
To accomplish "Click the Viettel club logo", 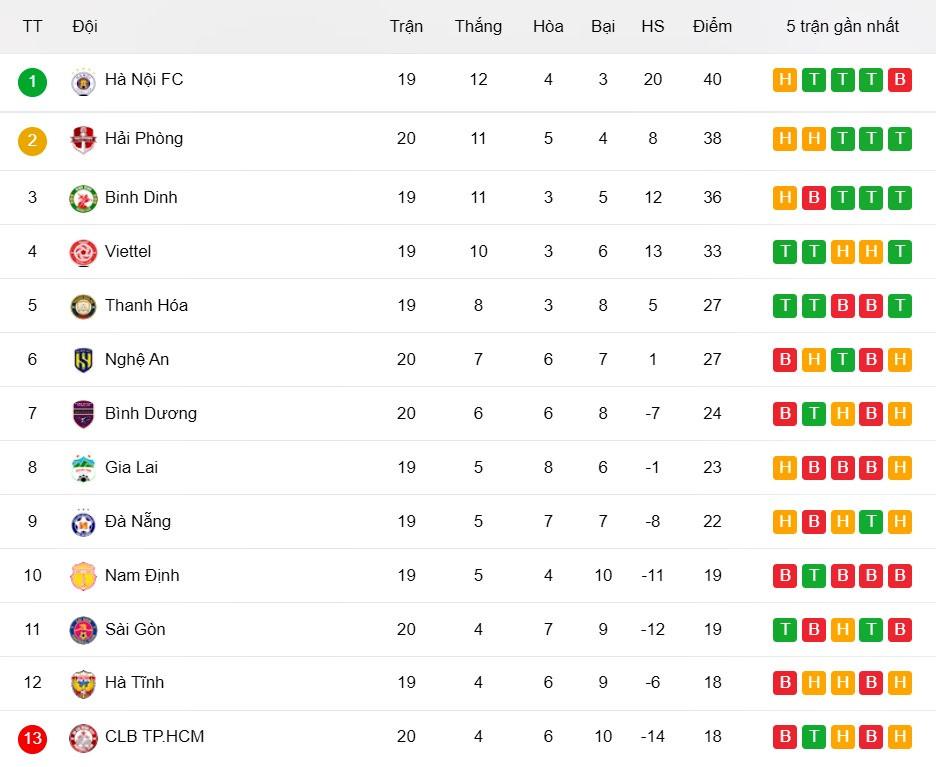I will (83, 252).
